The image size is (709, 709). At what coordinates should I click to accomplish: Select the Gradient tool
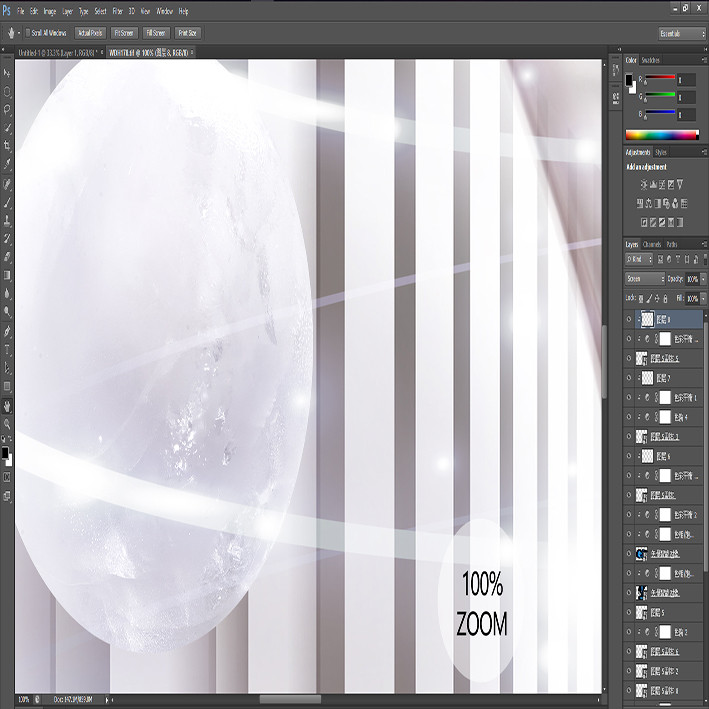click(x=7, y=275)
